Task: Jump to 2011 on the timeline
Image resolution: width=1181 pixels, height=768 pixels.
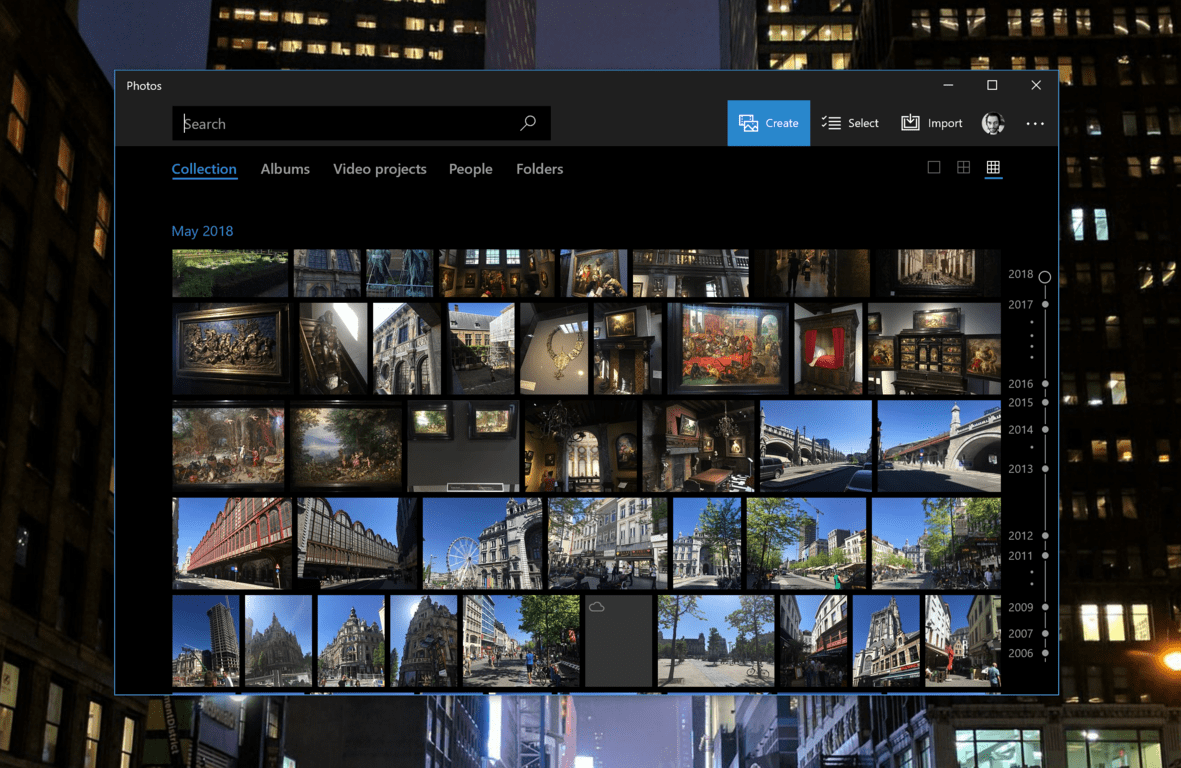Action: 1021,556
